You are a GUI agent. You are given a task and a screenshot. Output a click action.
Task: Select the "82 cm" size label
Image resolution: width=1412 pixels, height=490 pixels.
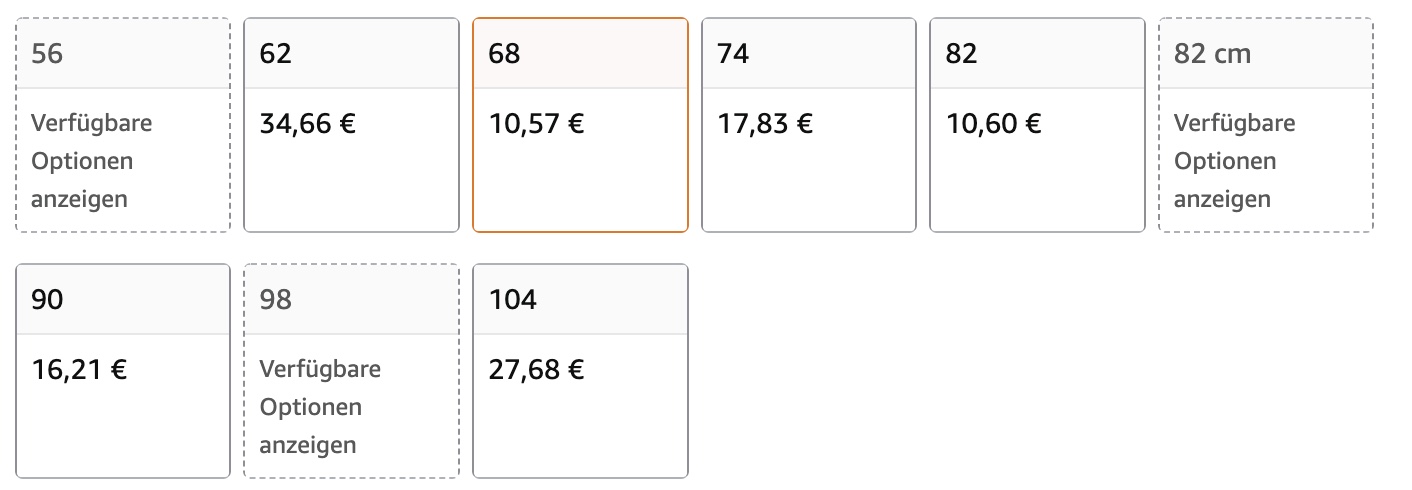click(1212, 54)
